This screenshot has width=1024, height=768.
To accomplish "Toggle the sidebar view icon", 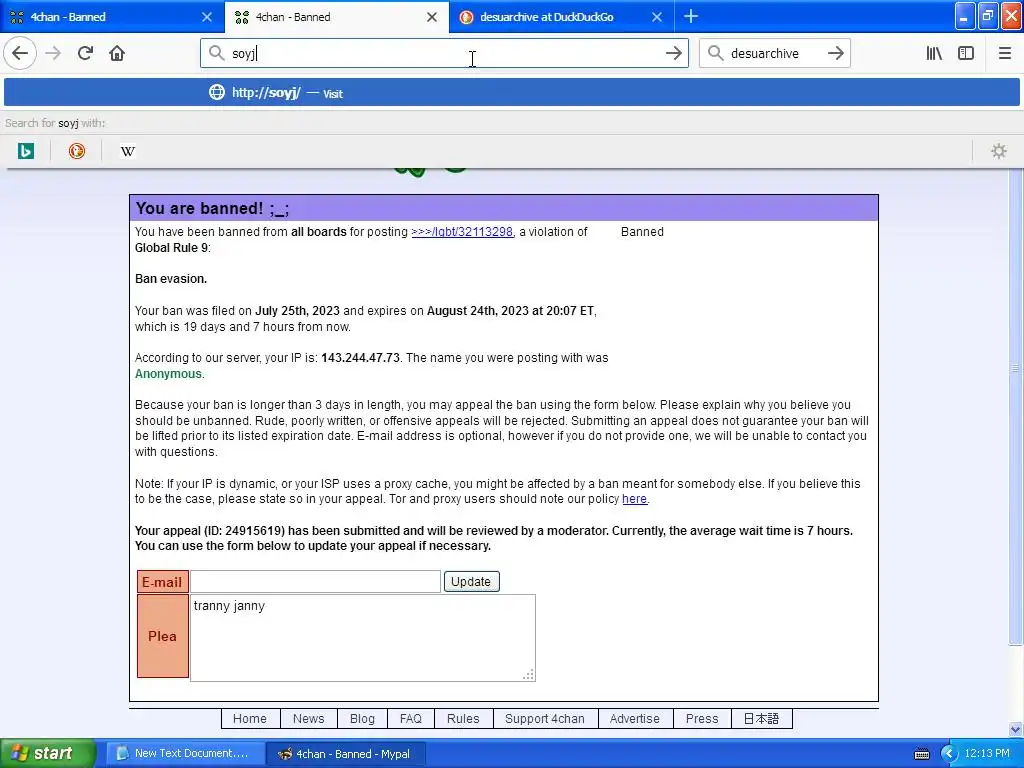I will tap(966, 53).
